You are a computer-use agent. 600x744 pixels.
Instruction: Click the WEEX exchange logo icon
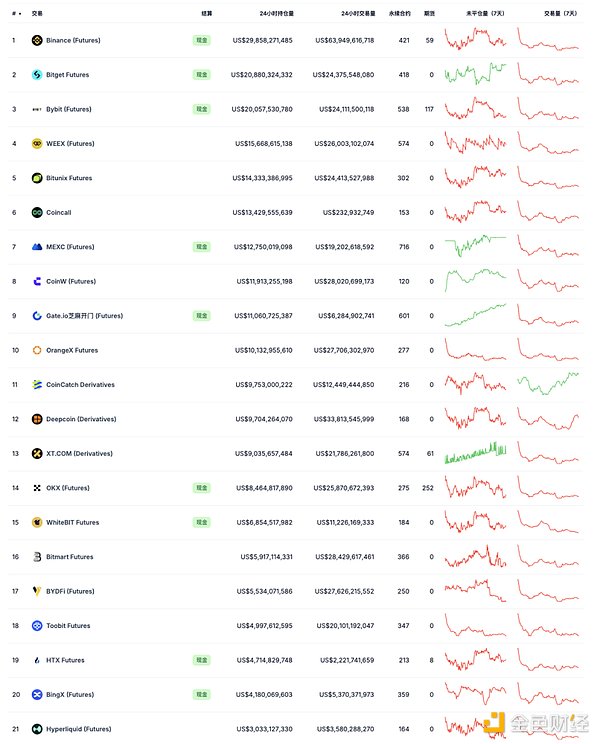pos(37,144)
